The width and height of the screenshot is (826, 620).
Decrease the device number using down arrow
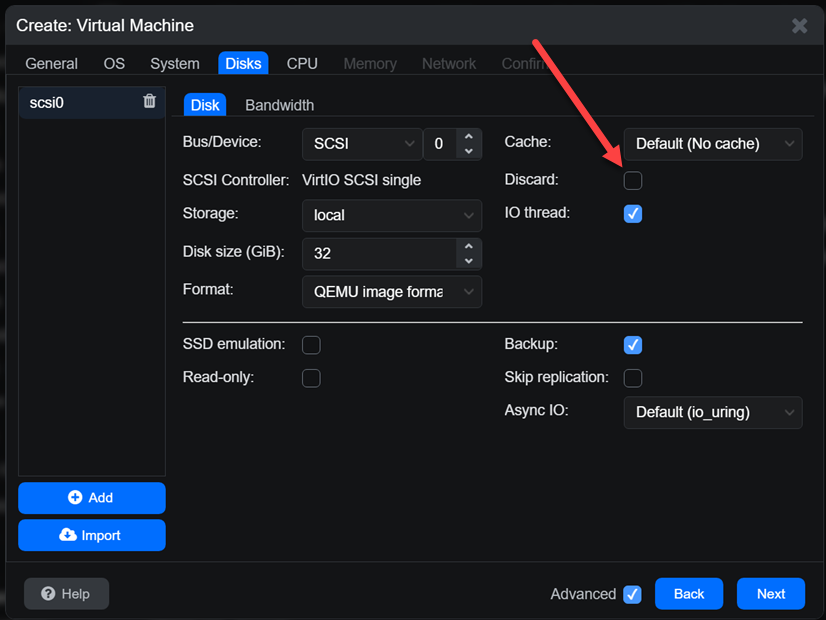pyautogui.click(x=468, y=151)
